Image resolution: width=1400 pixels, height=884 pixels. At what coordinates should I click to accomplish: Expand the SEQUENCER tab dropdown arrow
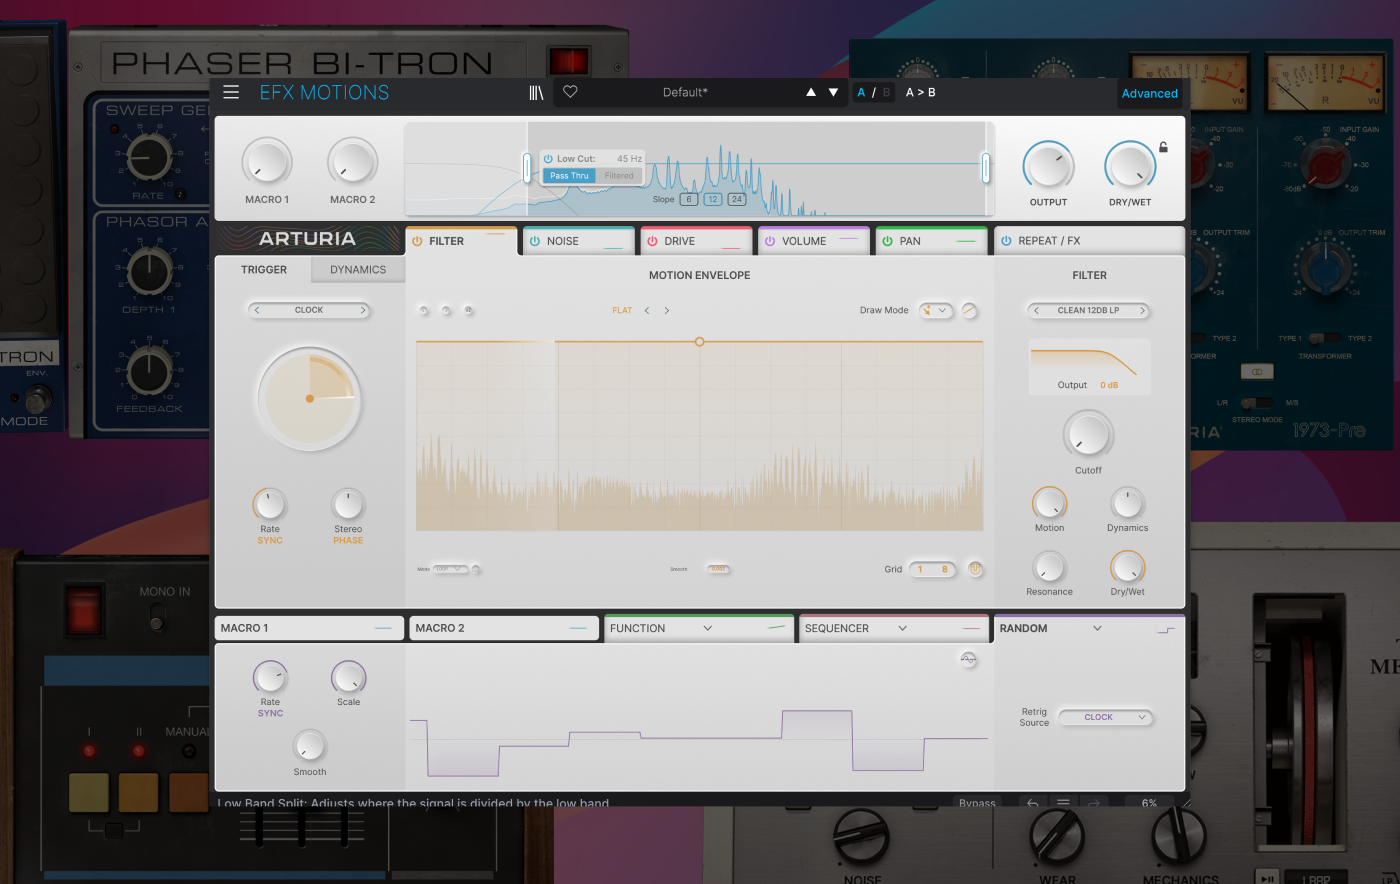click(902, 628)
